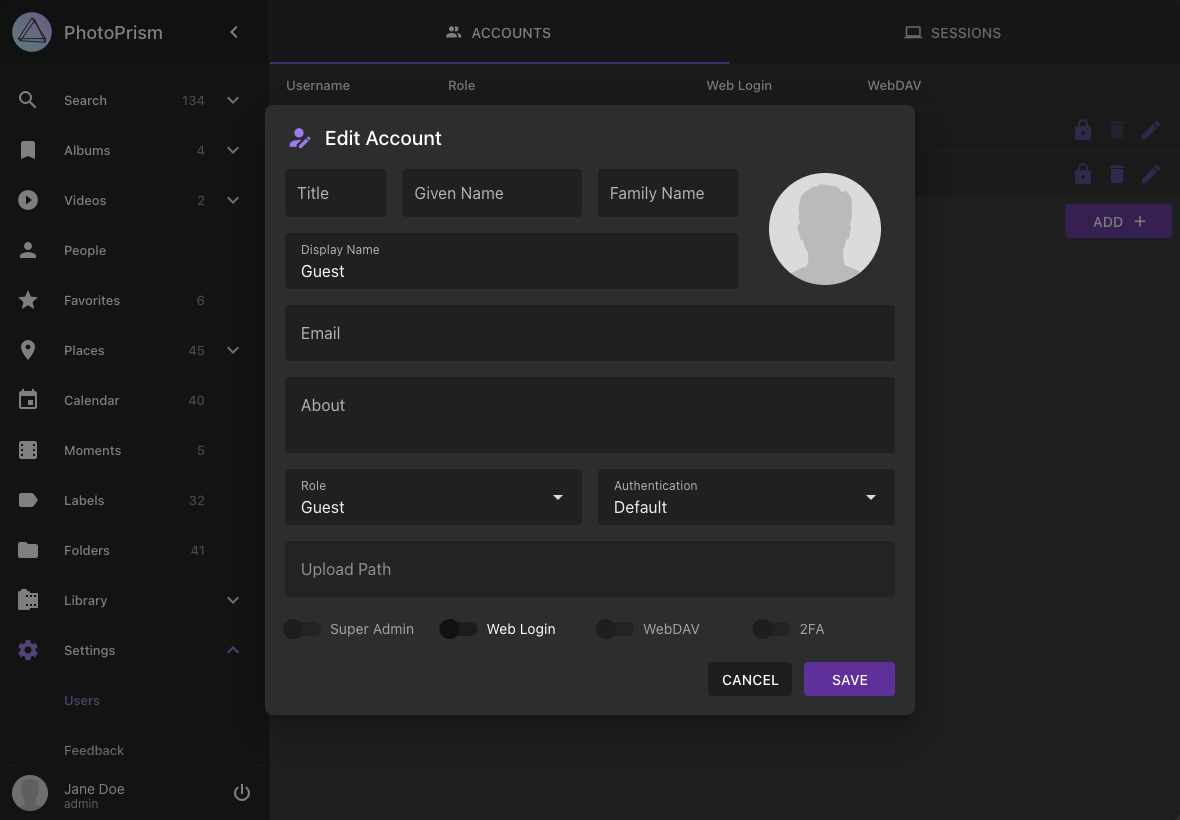Open the Role dropdown showing Guest
Viewport: 1180px width, 820px height.
tap(433, 497)
